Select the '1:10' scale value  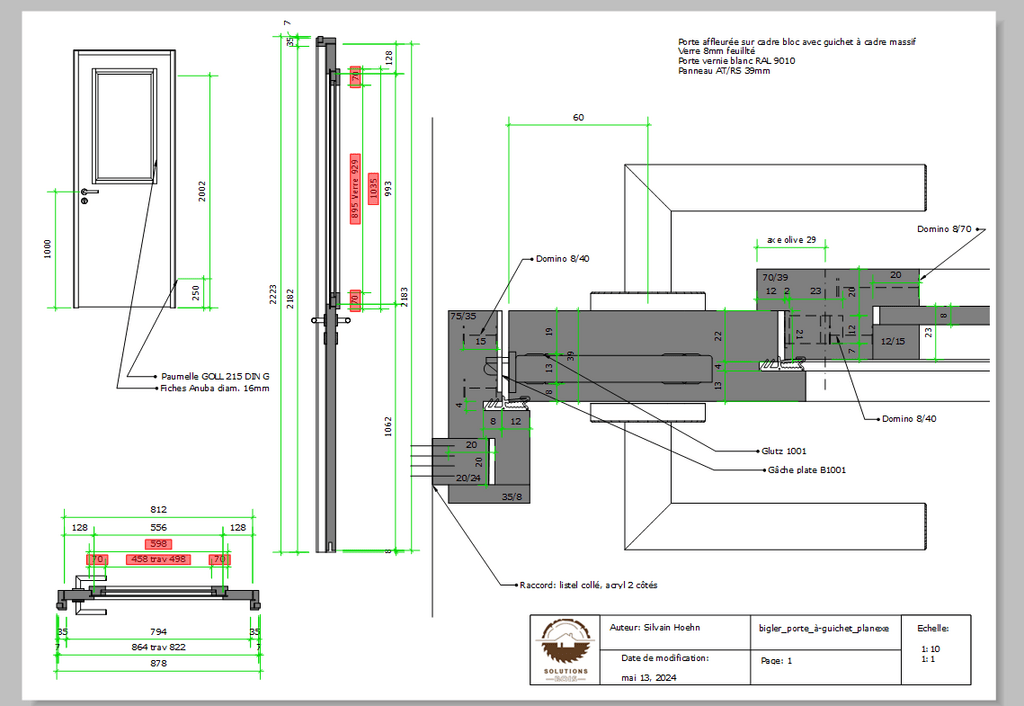[931, 649]
